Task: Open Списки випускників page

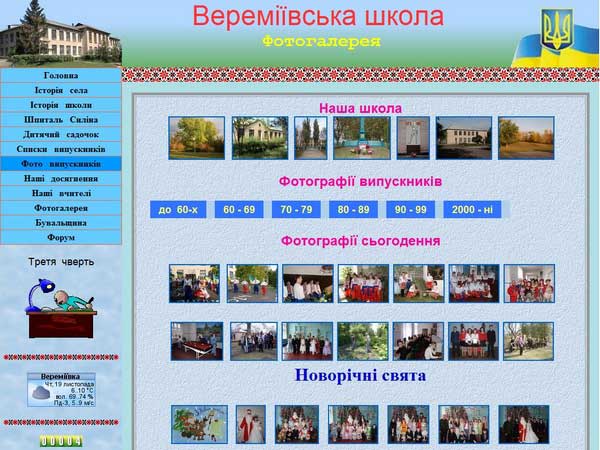Action: pyautogui.click(x=61, y=149)
